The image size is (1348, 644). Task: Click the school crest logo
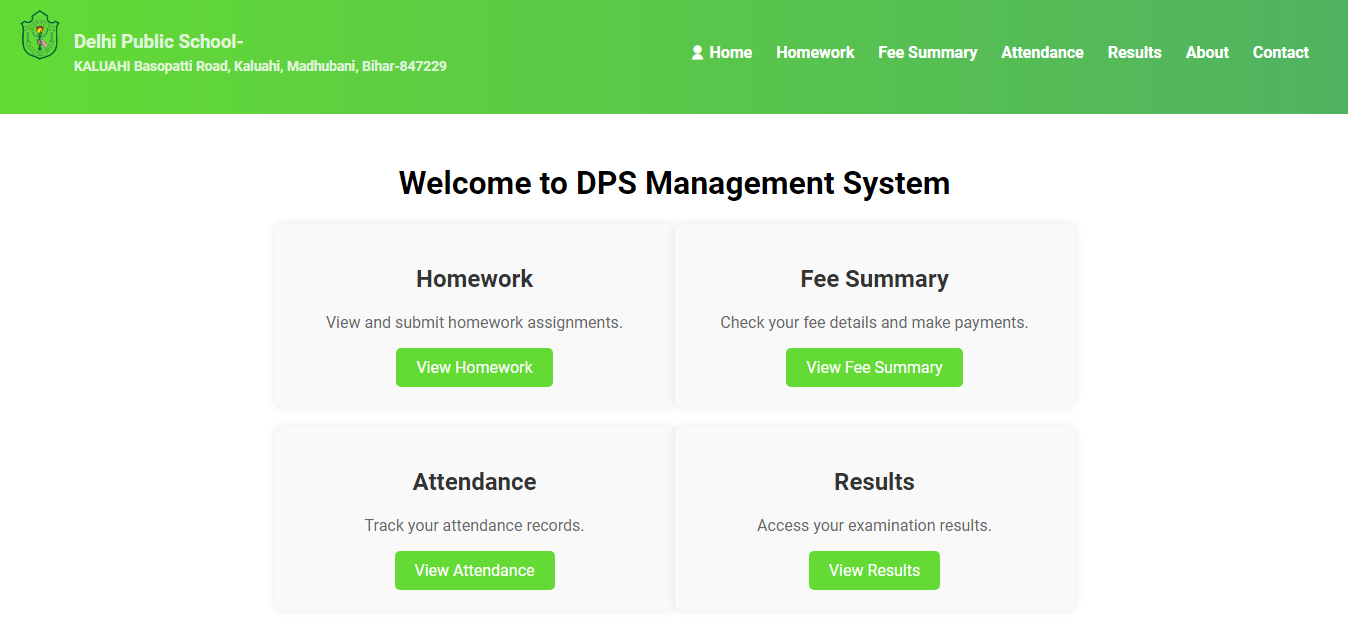[x=40, y=35]
